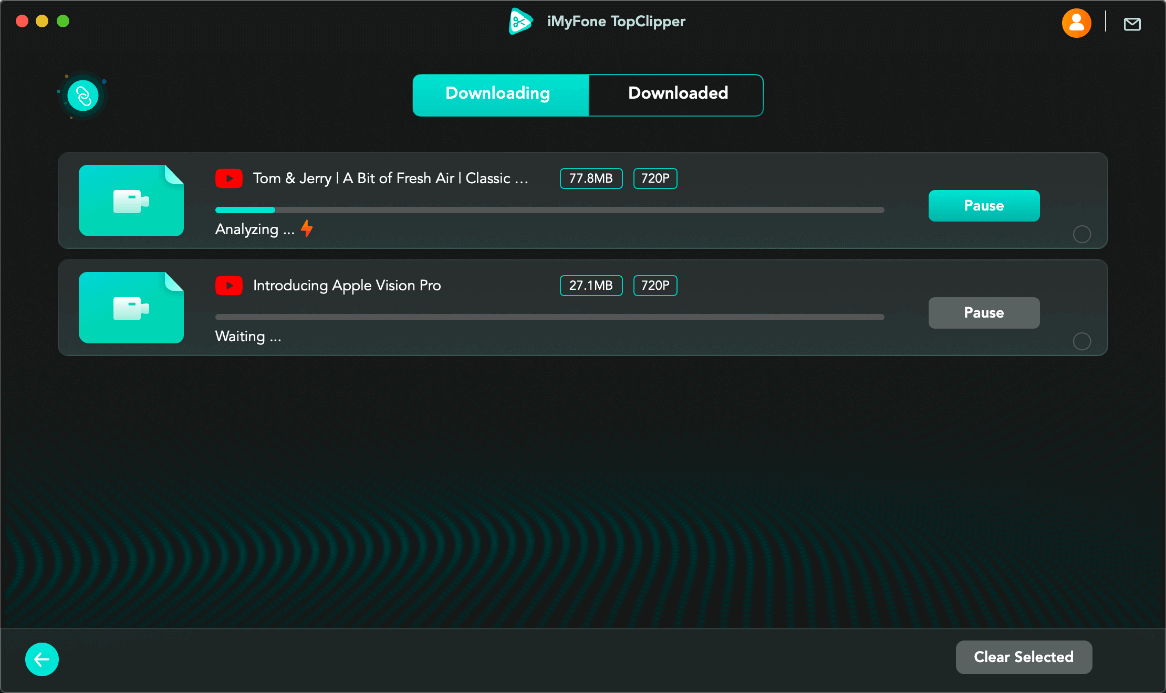Select the Tom & Jerry download checkbox

click(x=1081, y=235)
